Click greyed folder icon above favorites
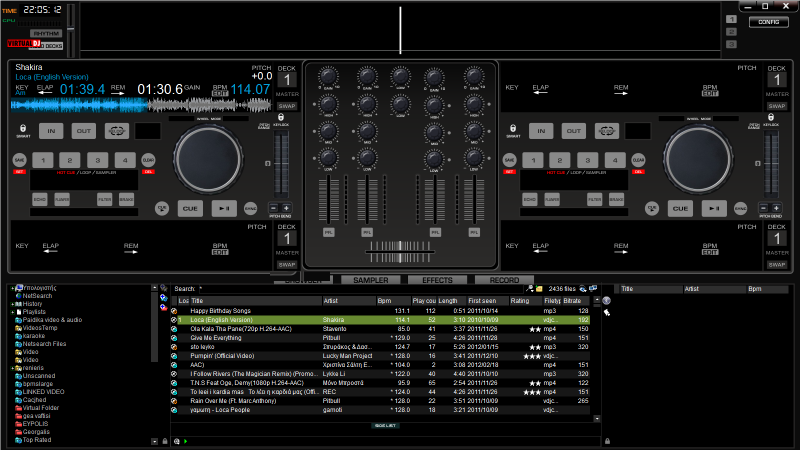Viewport: 800px width, 450px height. [x=164, y=288]
